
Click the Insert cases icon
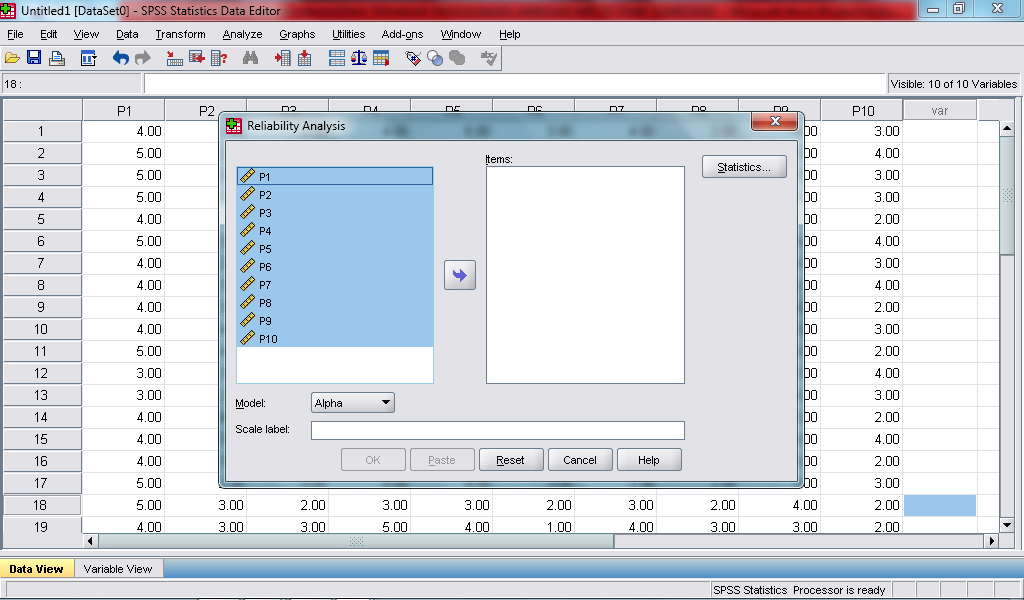[283, 58]
